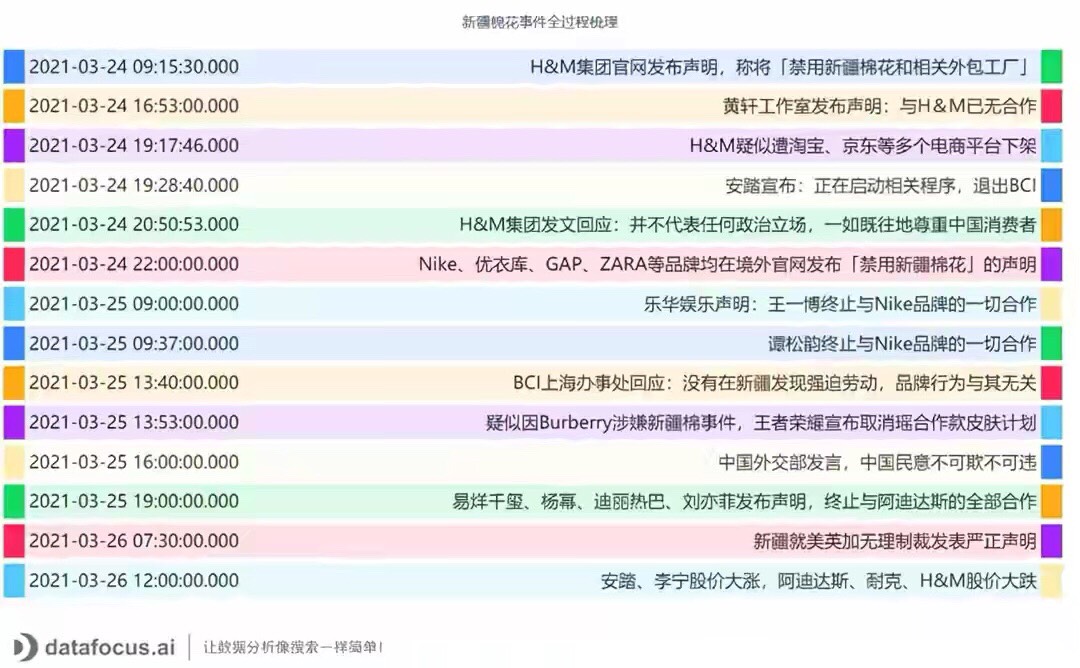Screen dimensions: 1080x668
Task: Click the H&M集团发文回应 event text
Action: 748,225
